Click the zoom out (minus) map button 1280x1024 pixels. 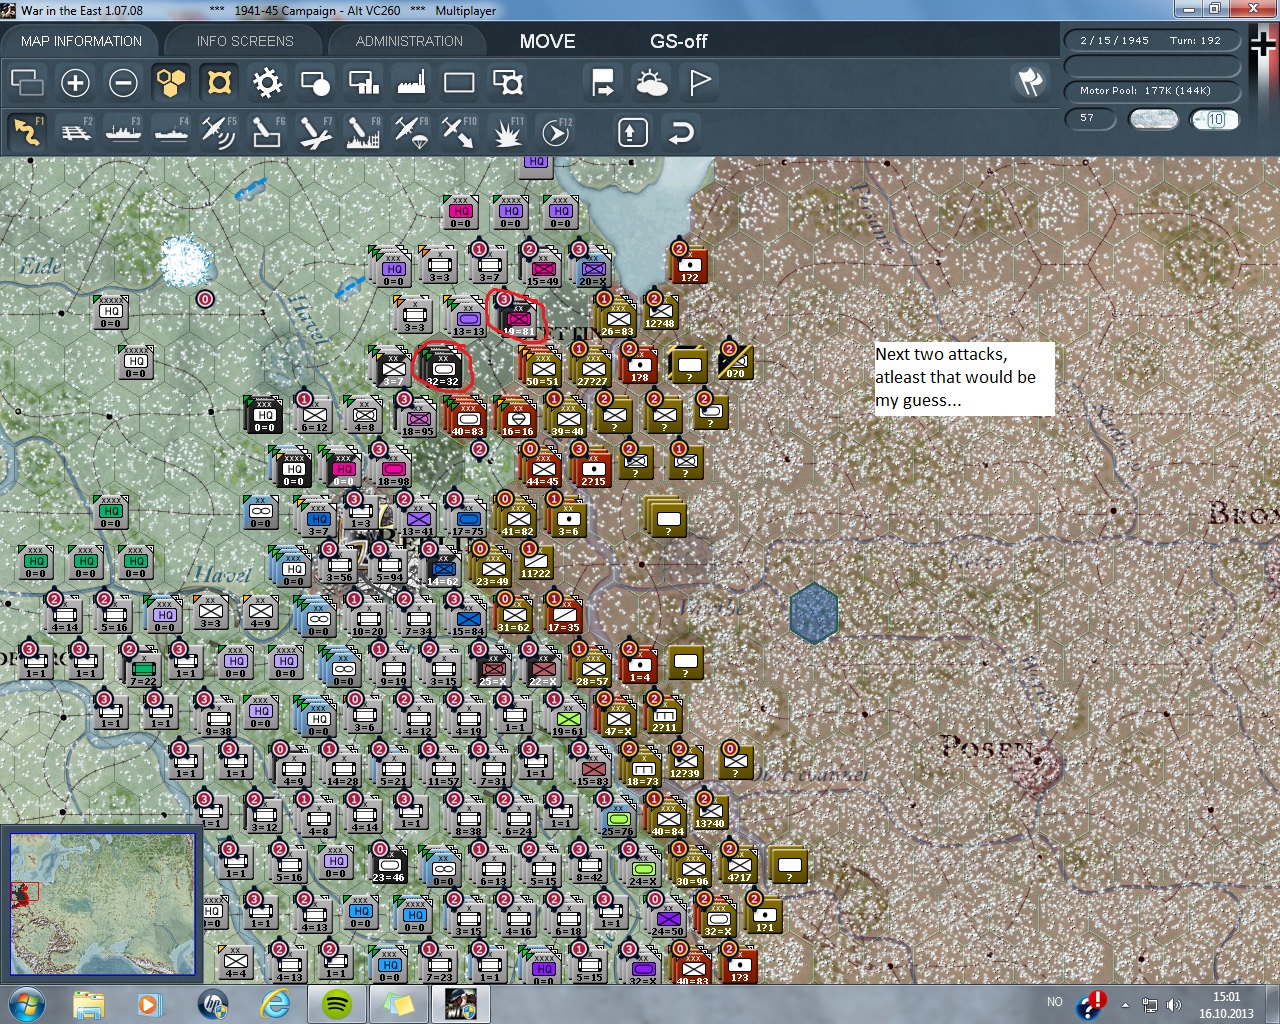click(123, 83)
